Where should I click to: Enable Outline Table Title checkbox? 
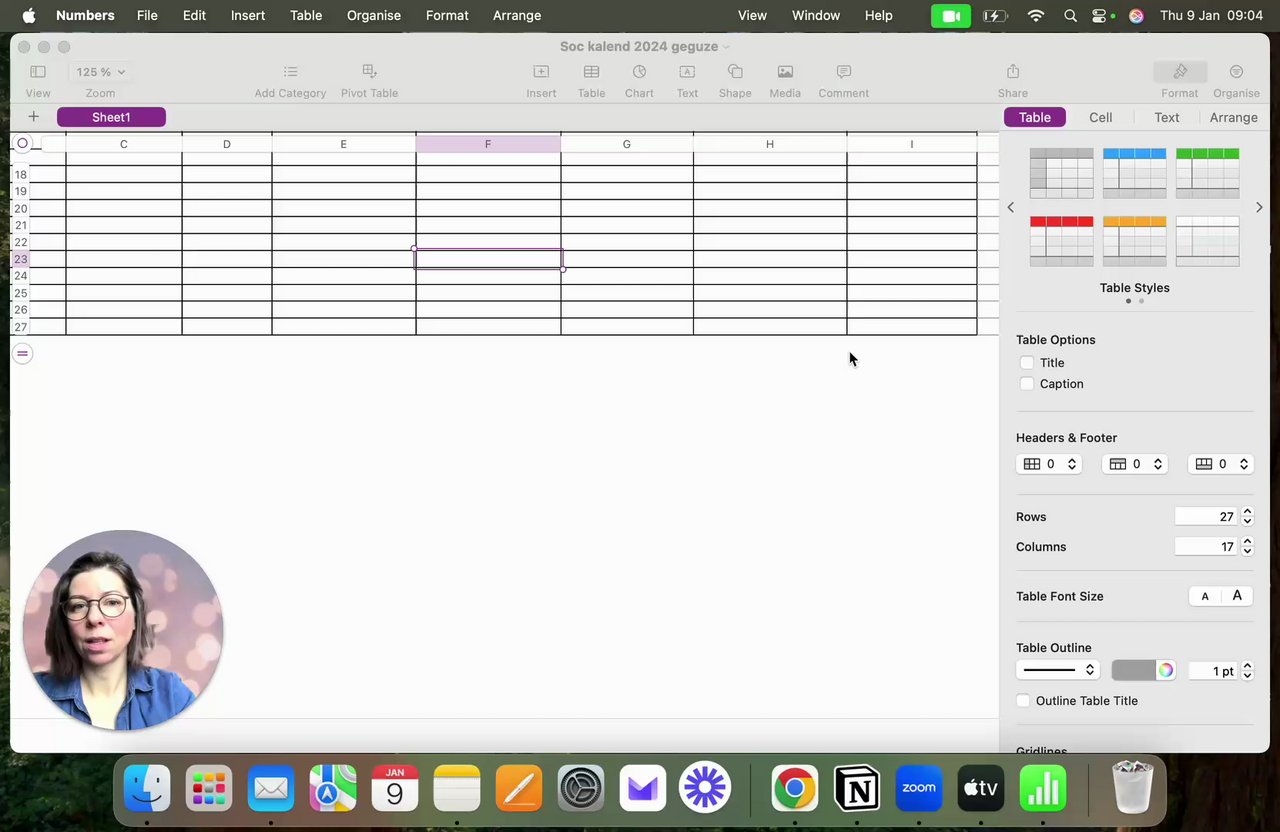[x=1023, y=701]
